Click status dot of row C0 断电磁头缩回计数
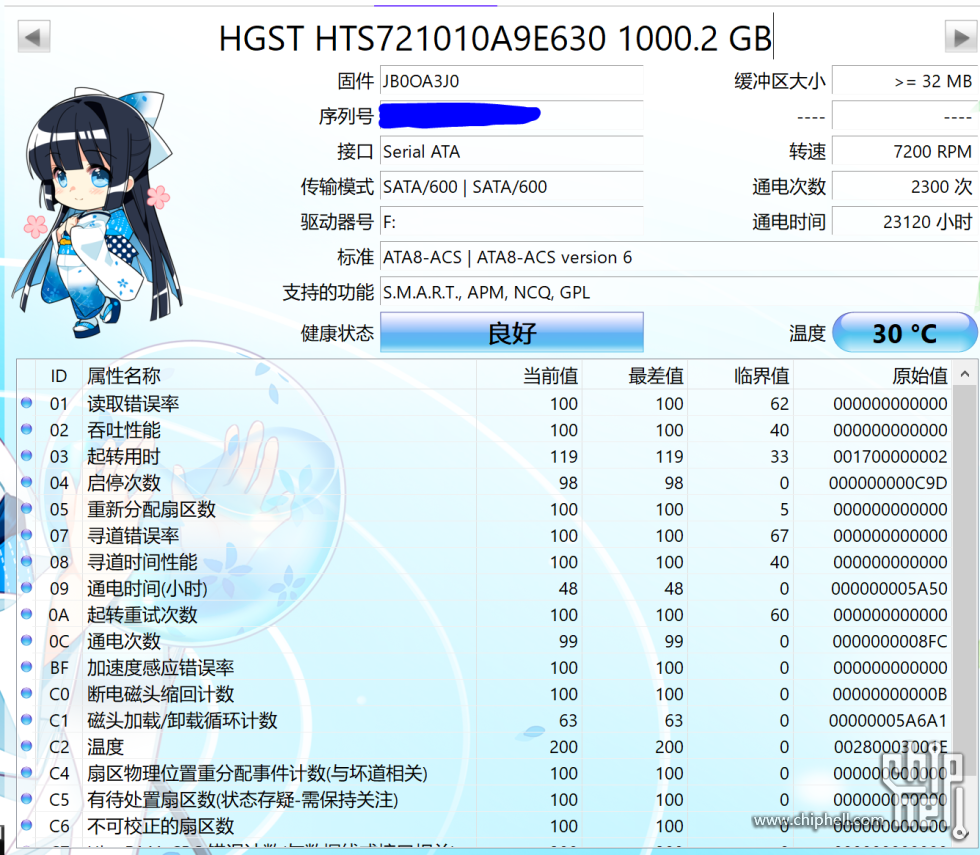980x855 pixels. (x=26, y=692)
